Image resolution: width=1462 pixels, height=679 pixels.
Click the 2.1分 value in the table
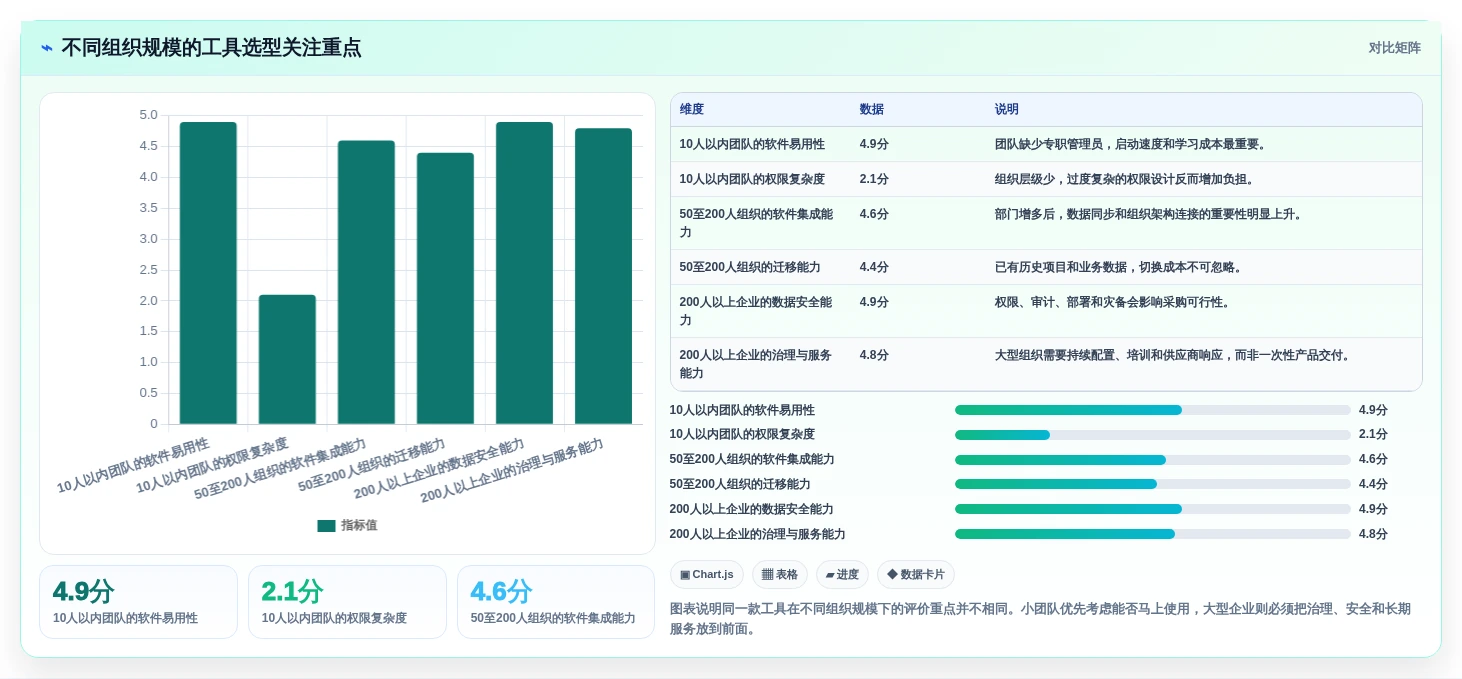(x=874, y=179)
